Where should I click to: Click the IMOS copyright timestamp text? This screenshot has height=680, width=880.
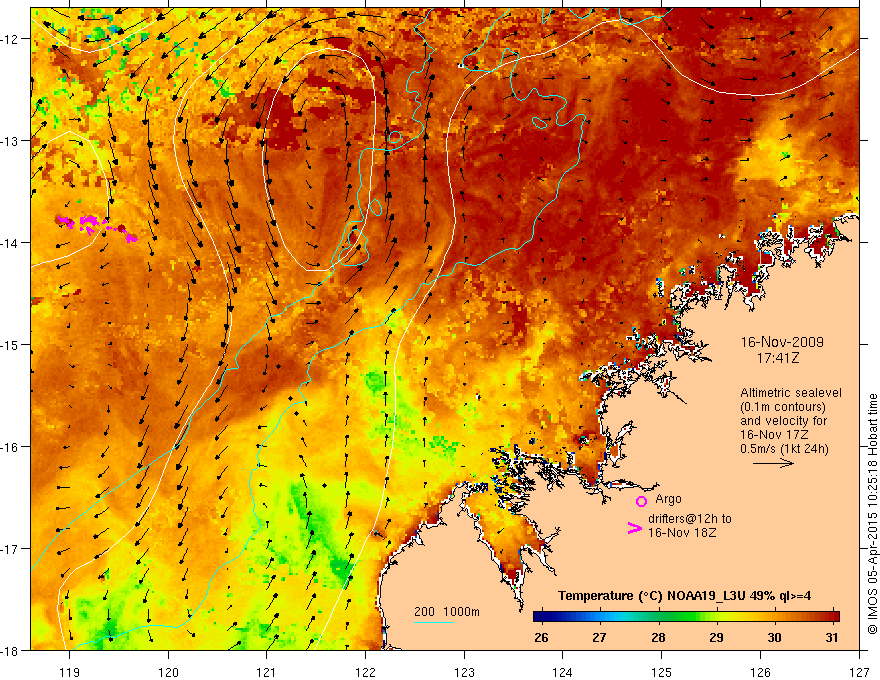872,512
